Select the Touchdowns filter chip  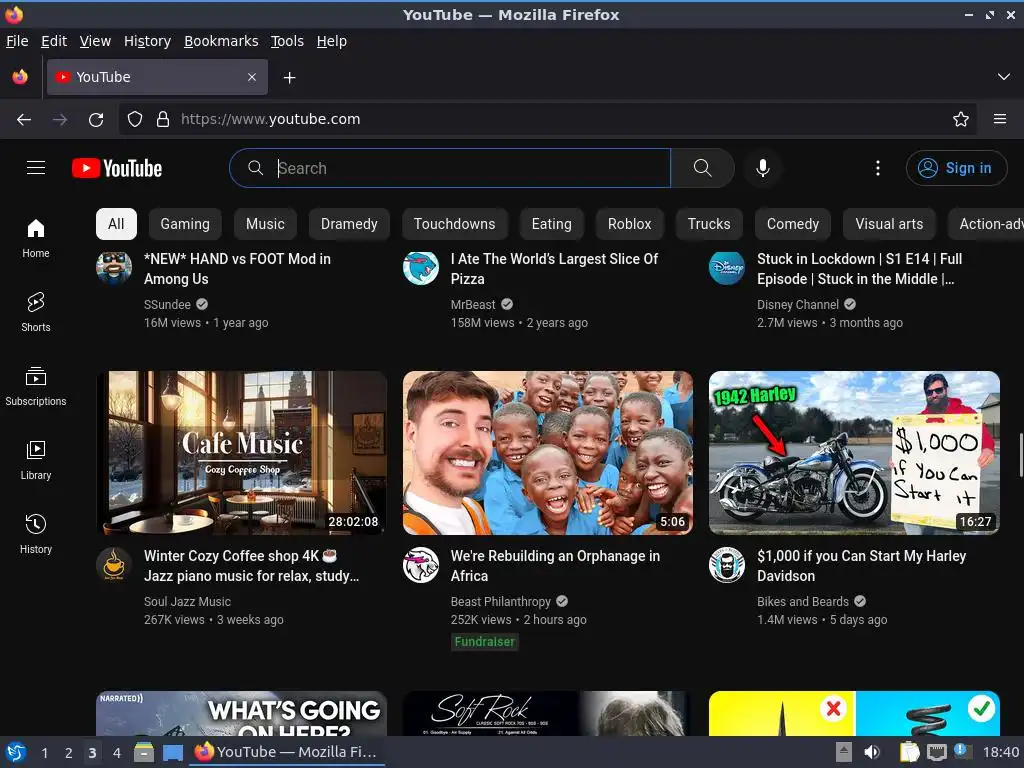pos(455,224)
